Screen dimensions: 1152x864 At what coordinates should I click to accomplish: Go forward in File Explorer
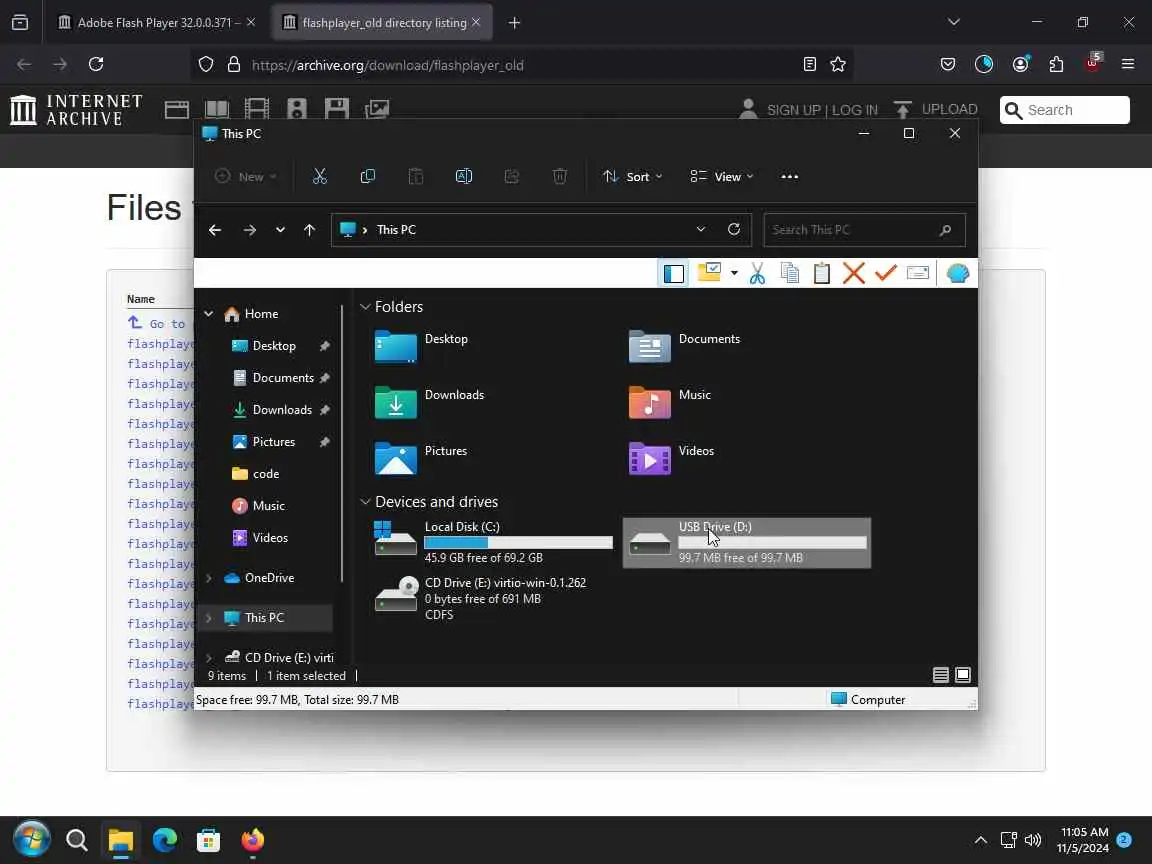pos(250,230)
